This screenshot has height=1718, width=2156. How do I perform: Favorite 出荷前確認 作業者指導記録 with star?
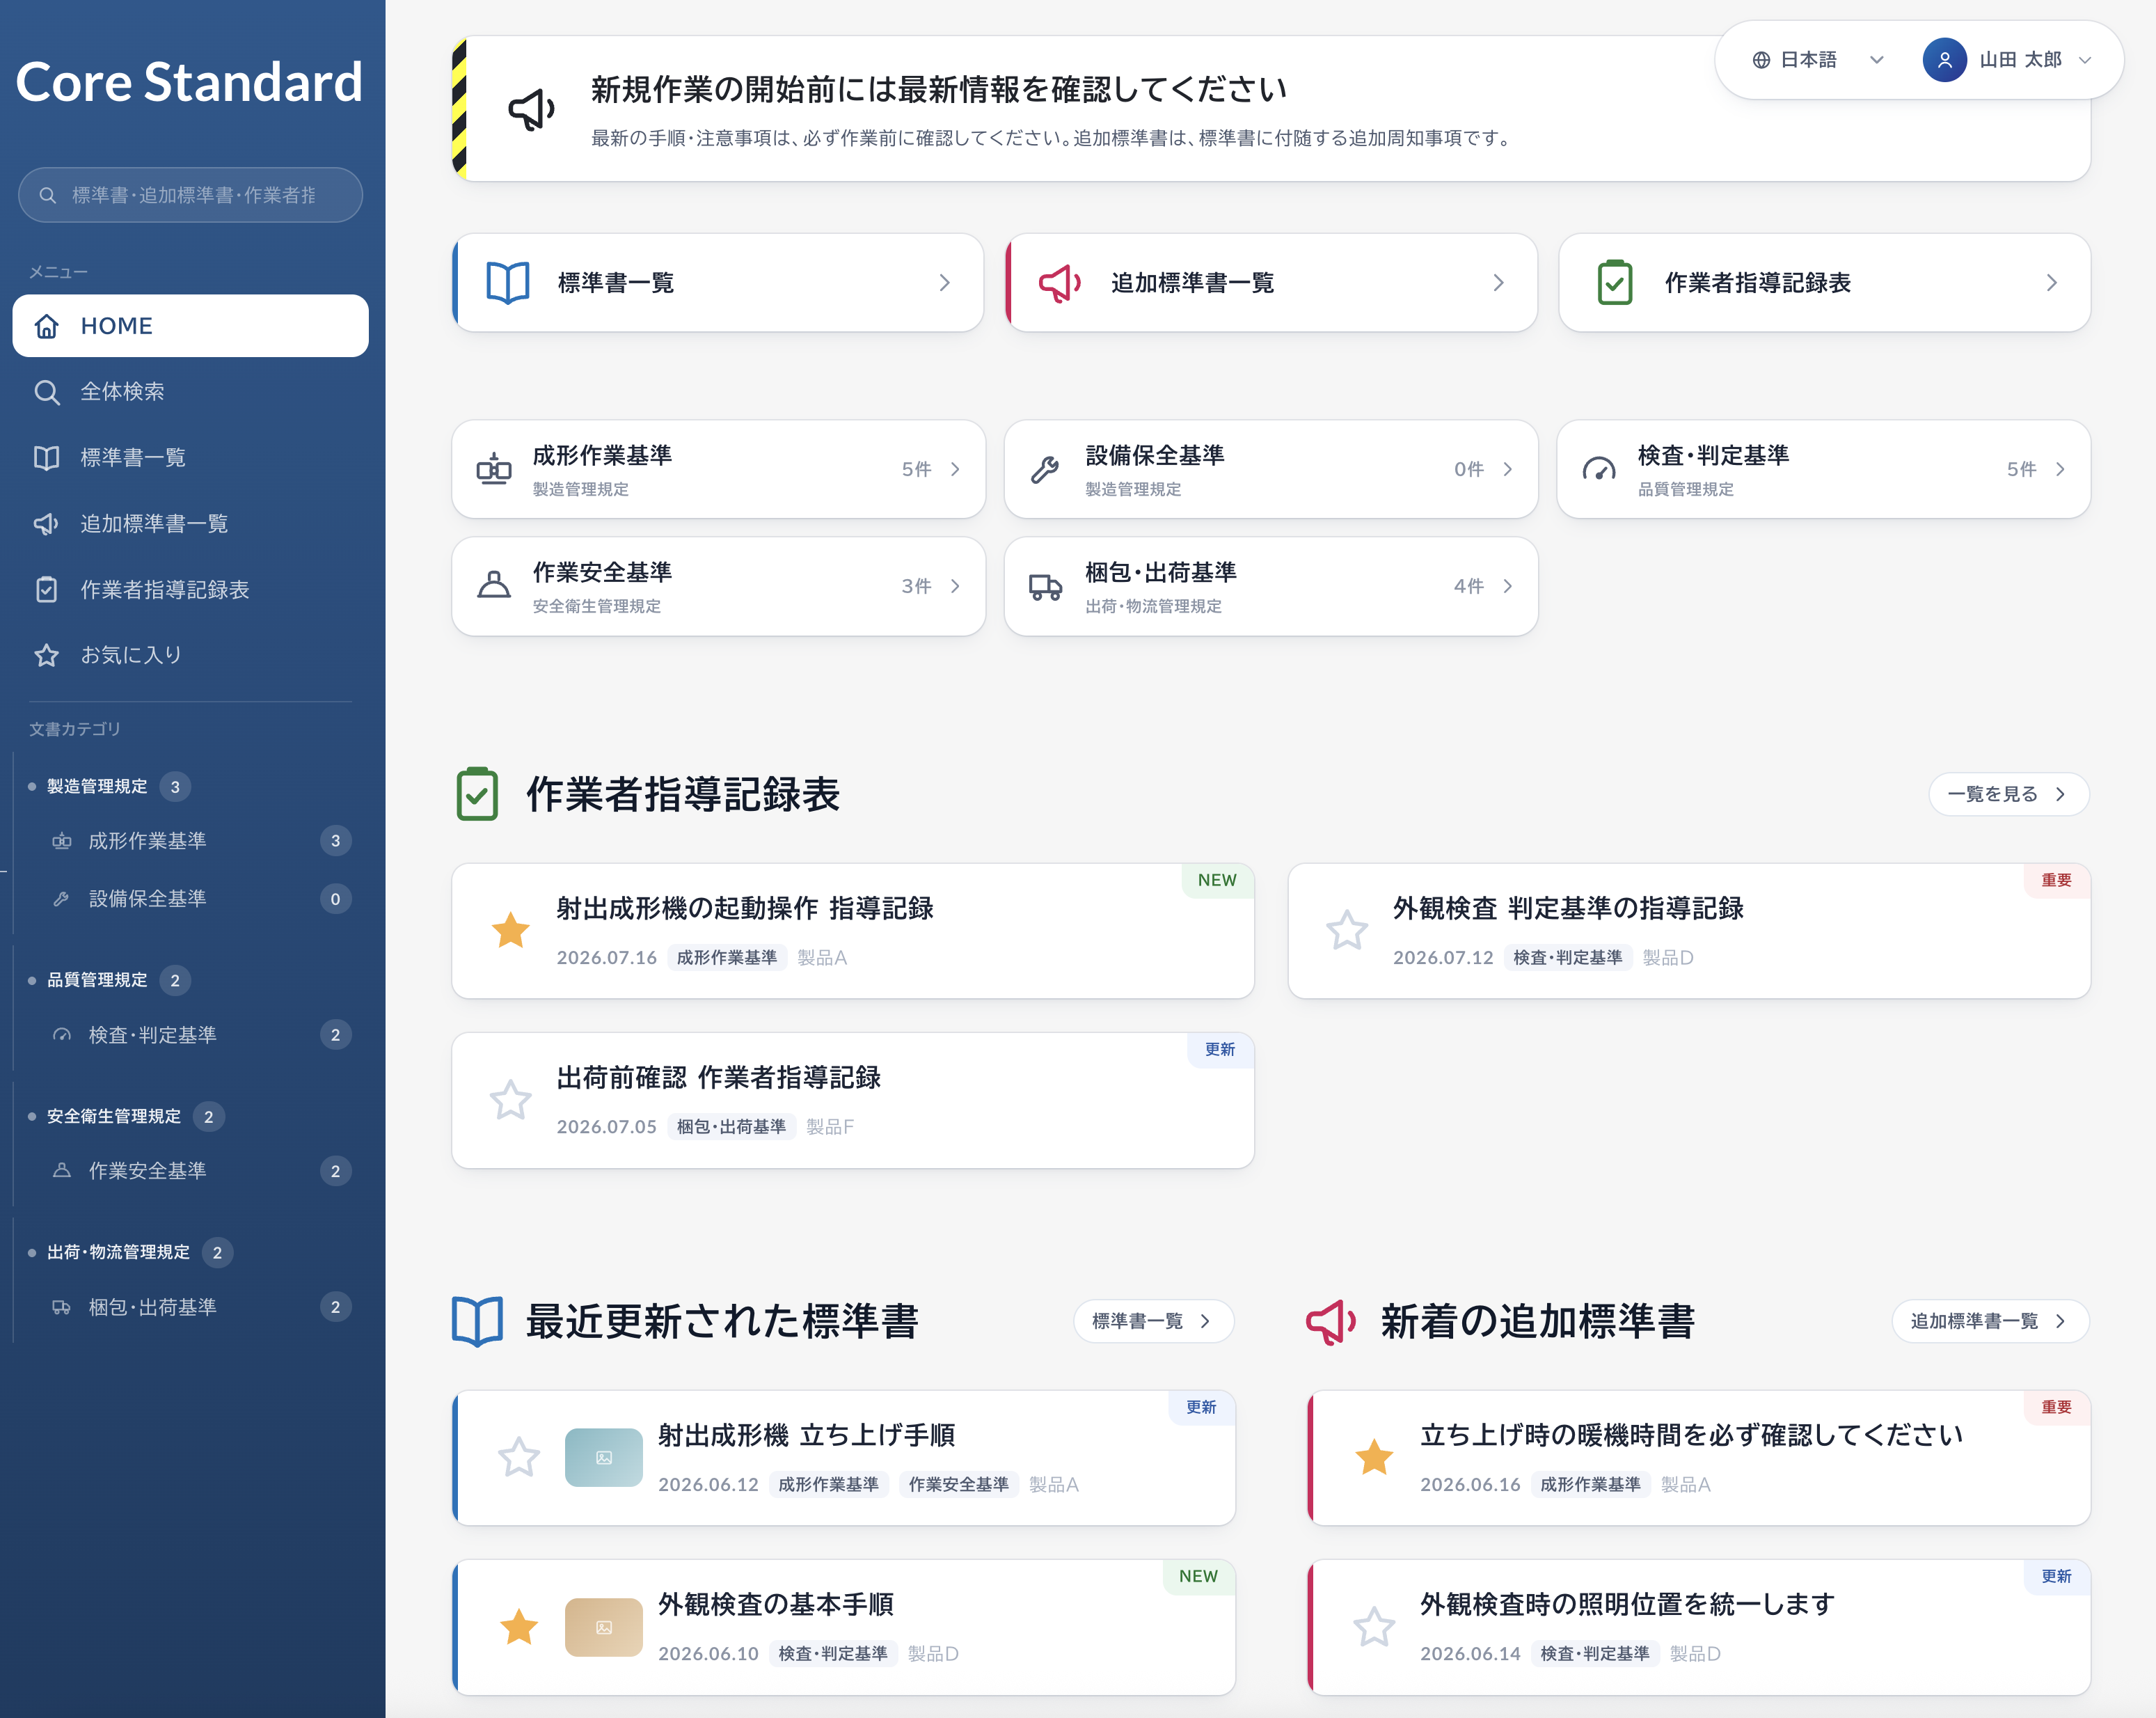(x=511, y=1100)
